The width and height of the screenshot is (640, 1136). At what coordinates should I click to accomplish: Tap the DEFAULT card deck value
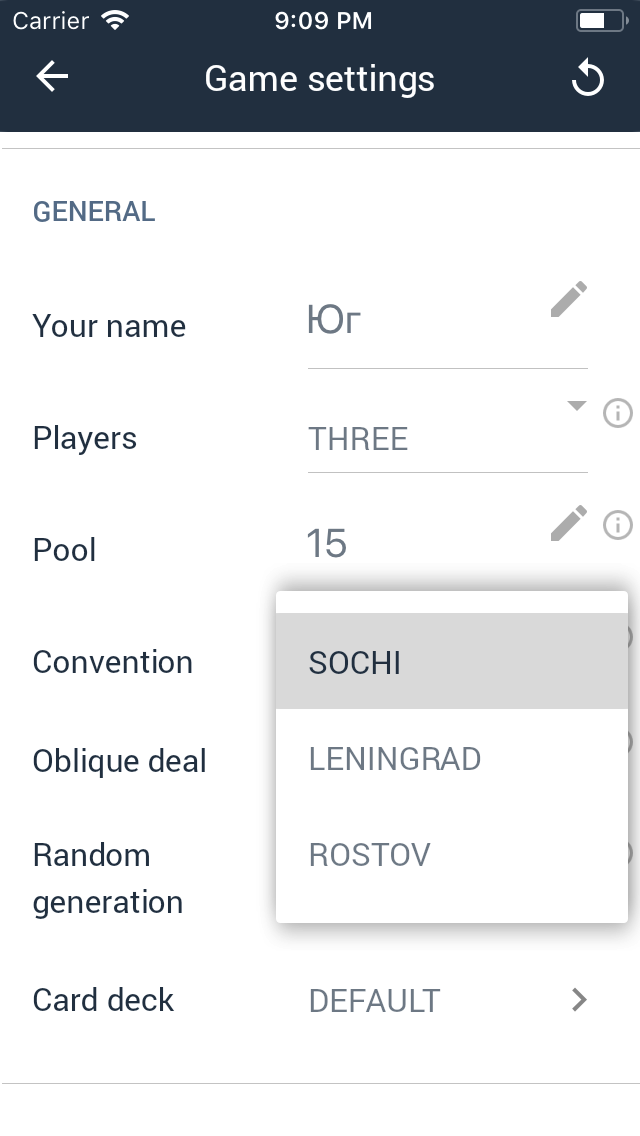click(374, 1000)
